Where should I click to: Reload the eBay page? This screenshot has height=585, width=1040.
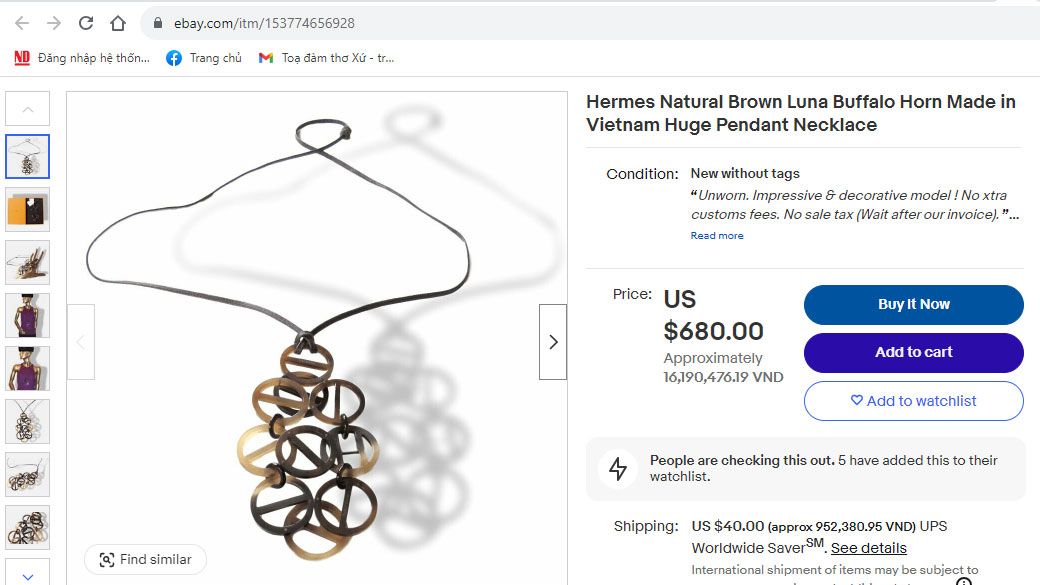coord(86,23)
